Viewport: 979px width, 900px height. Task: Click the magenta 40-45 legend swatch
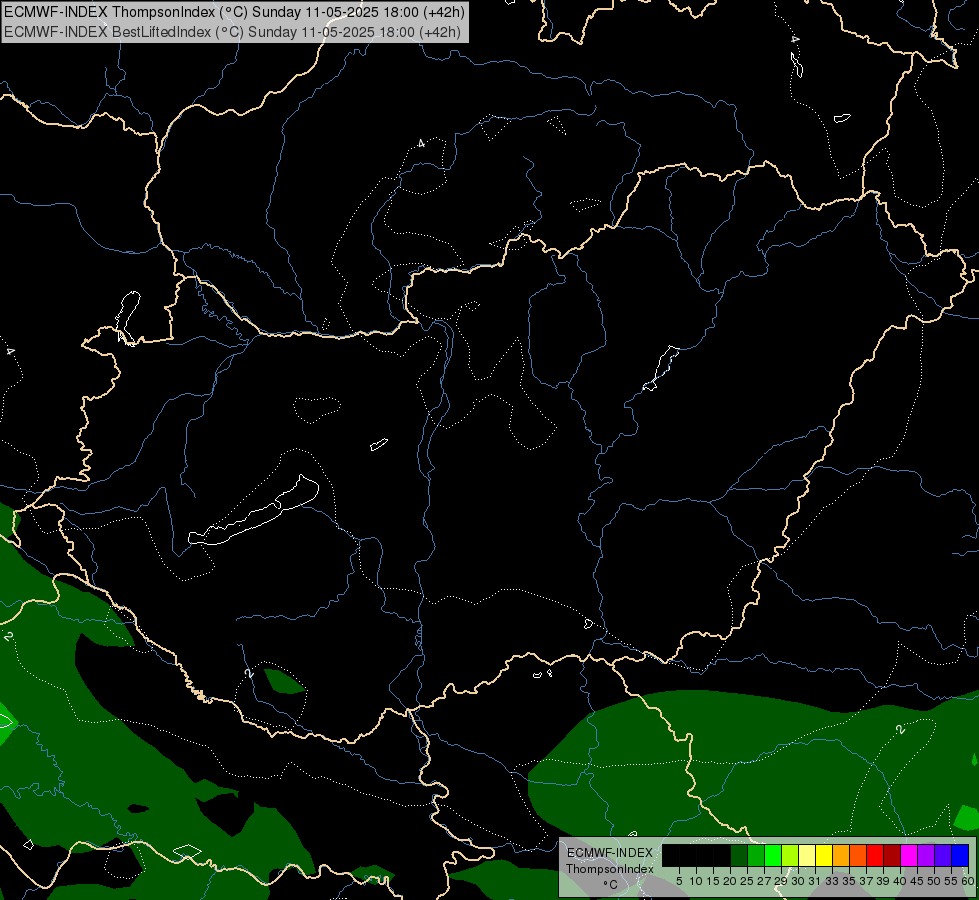[909, 855]
